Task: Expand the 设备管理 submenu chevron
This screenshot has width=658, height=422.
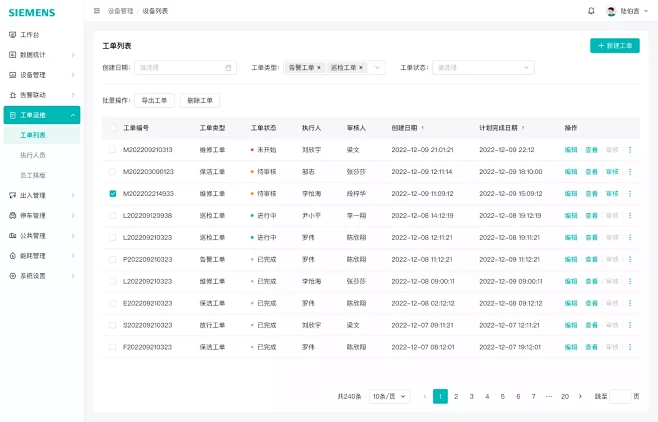Action: point(73,75)
